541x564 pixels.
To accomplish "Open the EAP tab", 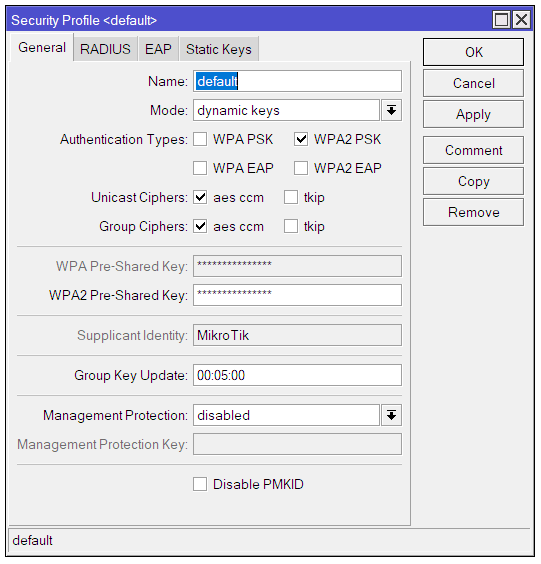I will (158, 49).
